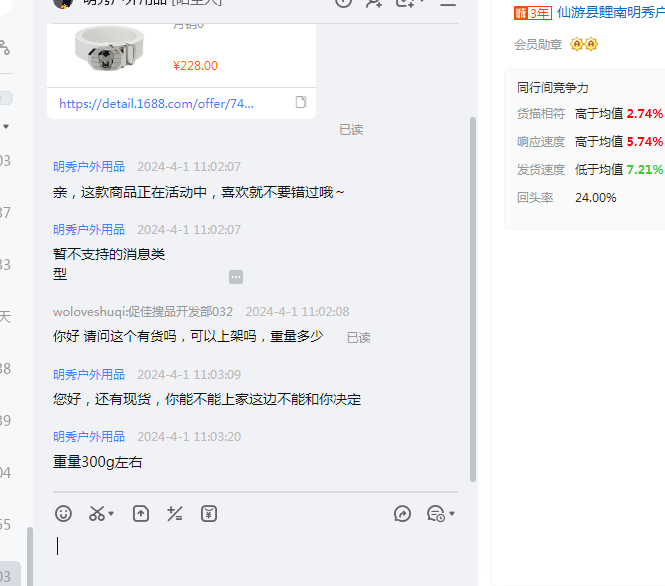Open the plus-slash-equals calculator icon
Image resolution: width=665 pixels, height=586 pixels.
point(174,513)
